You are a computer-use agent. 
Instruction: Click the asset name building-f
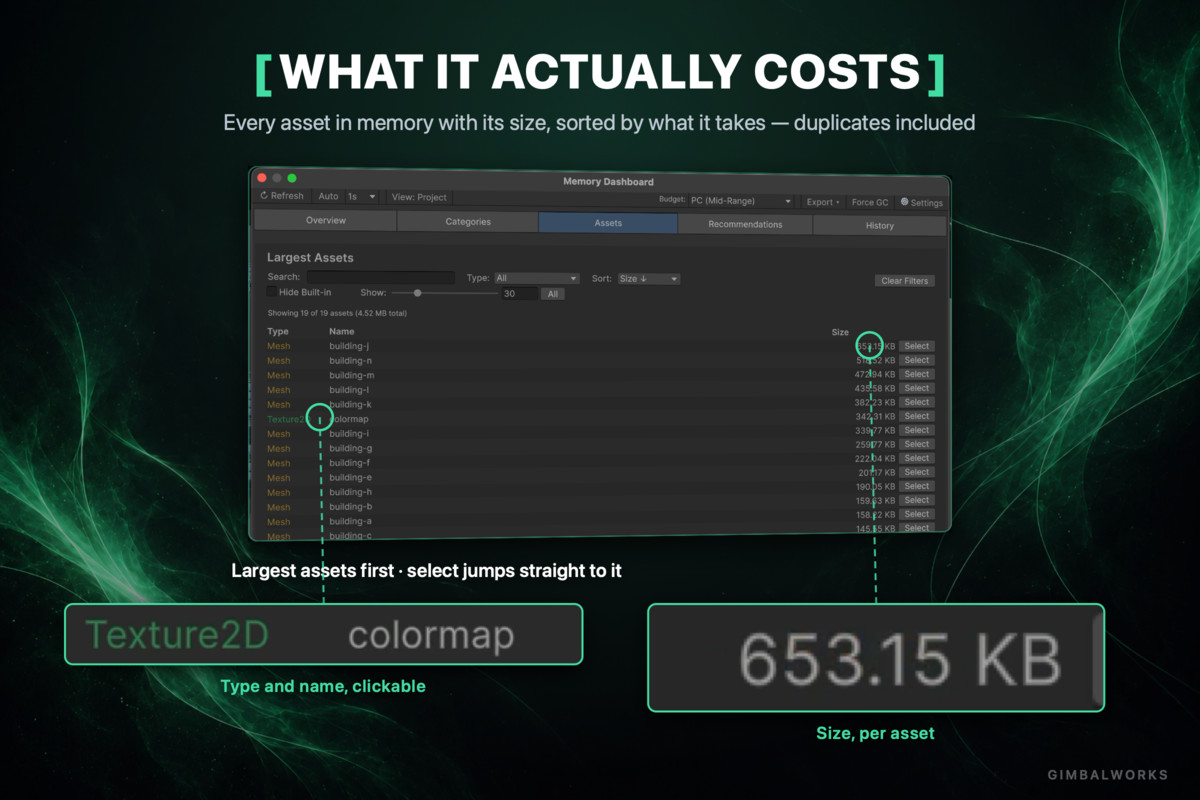(349, 463)
